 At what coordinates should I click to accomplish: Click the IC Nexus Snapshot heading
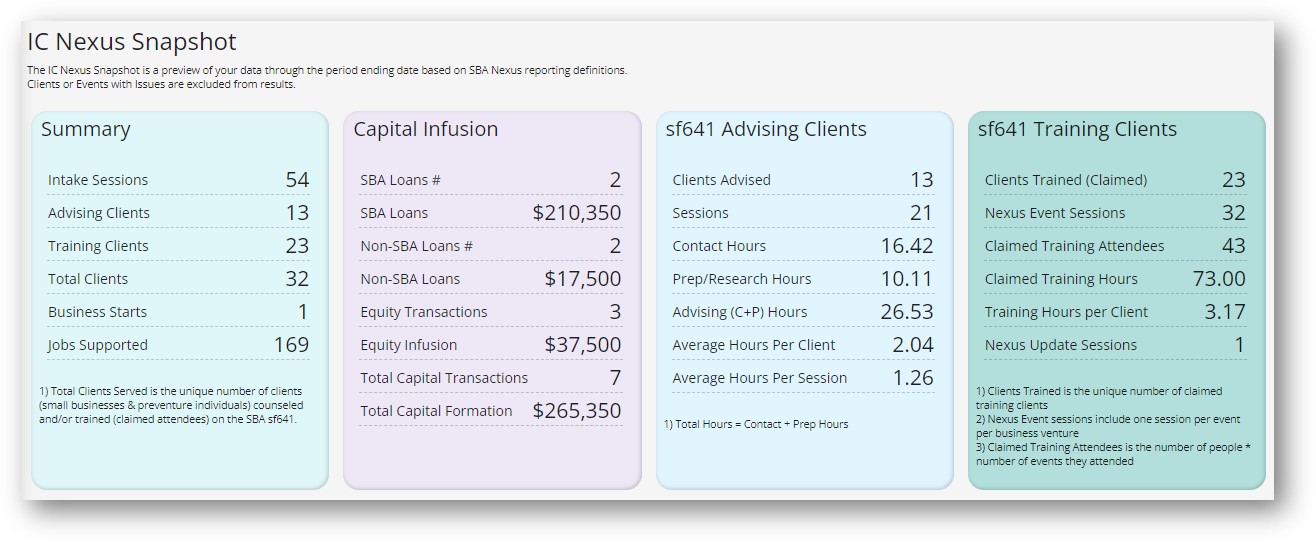[x=132, y=42]
